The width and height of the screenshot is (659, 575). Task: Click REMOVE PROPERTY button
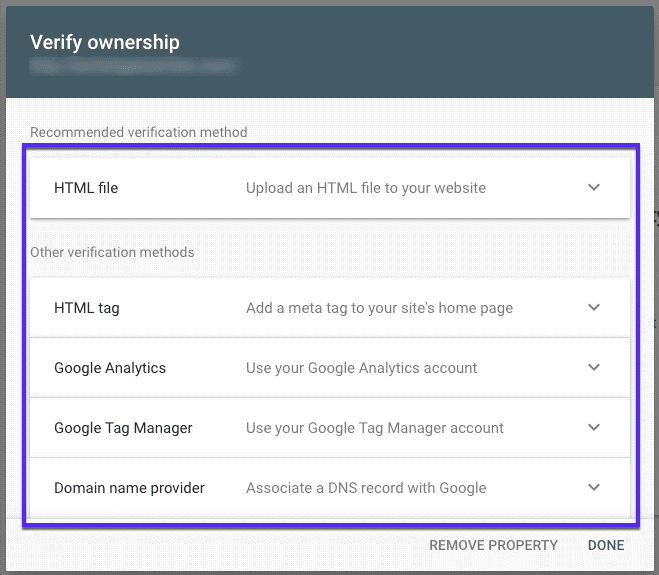click(493, 545)
